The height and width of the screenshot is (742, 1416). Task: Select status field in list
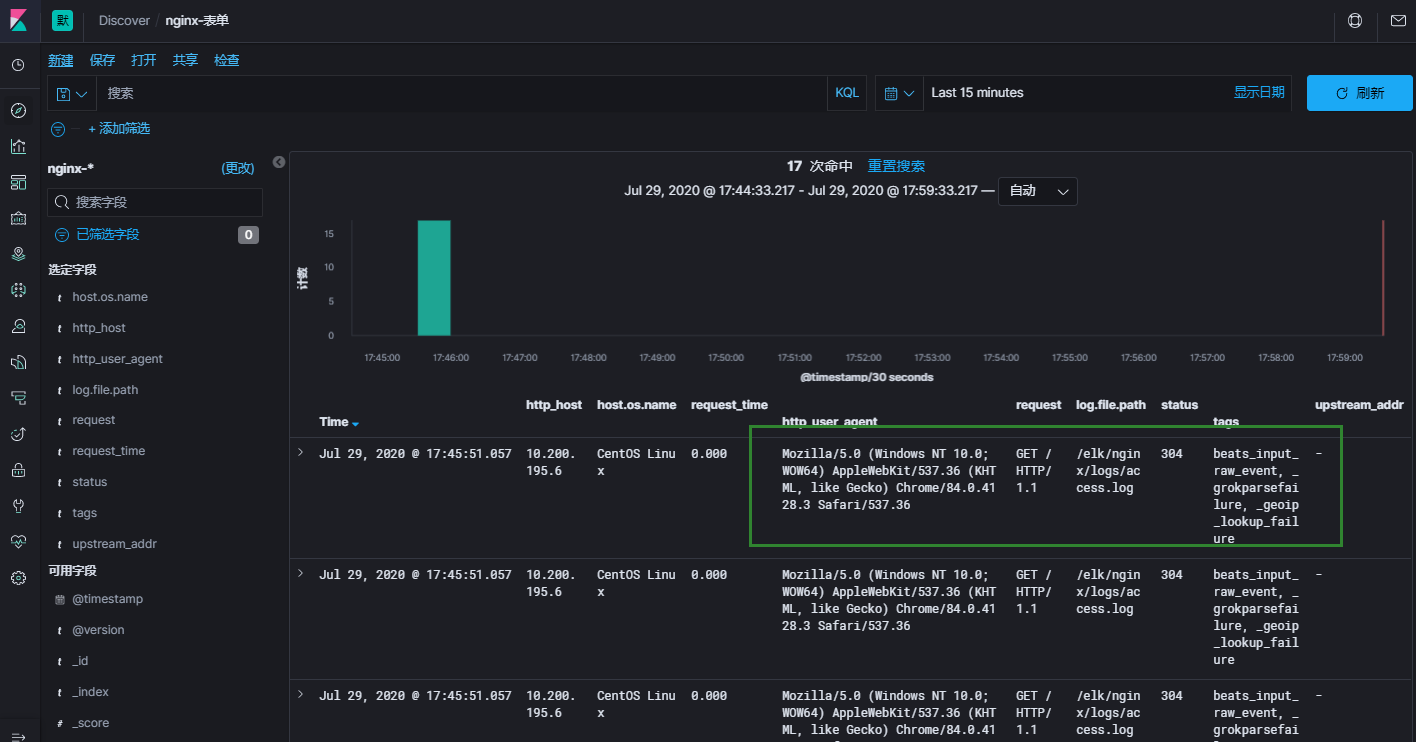pyautogui.click(x=90, y=482)
